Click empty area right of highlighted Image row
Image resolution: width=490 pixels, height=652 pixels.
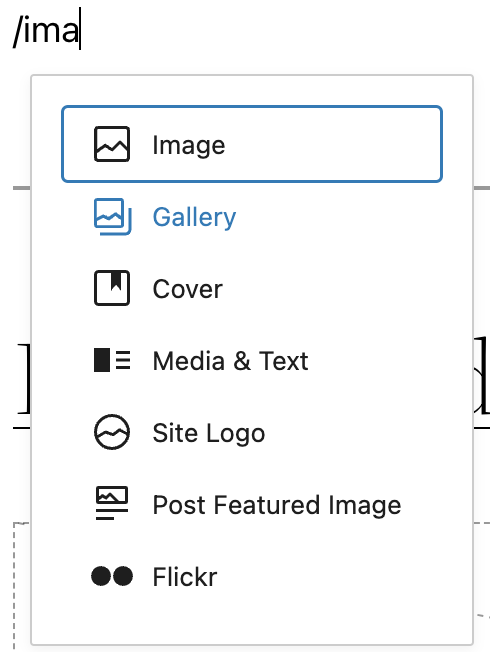333,144
